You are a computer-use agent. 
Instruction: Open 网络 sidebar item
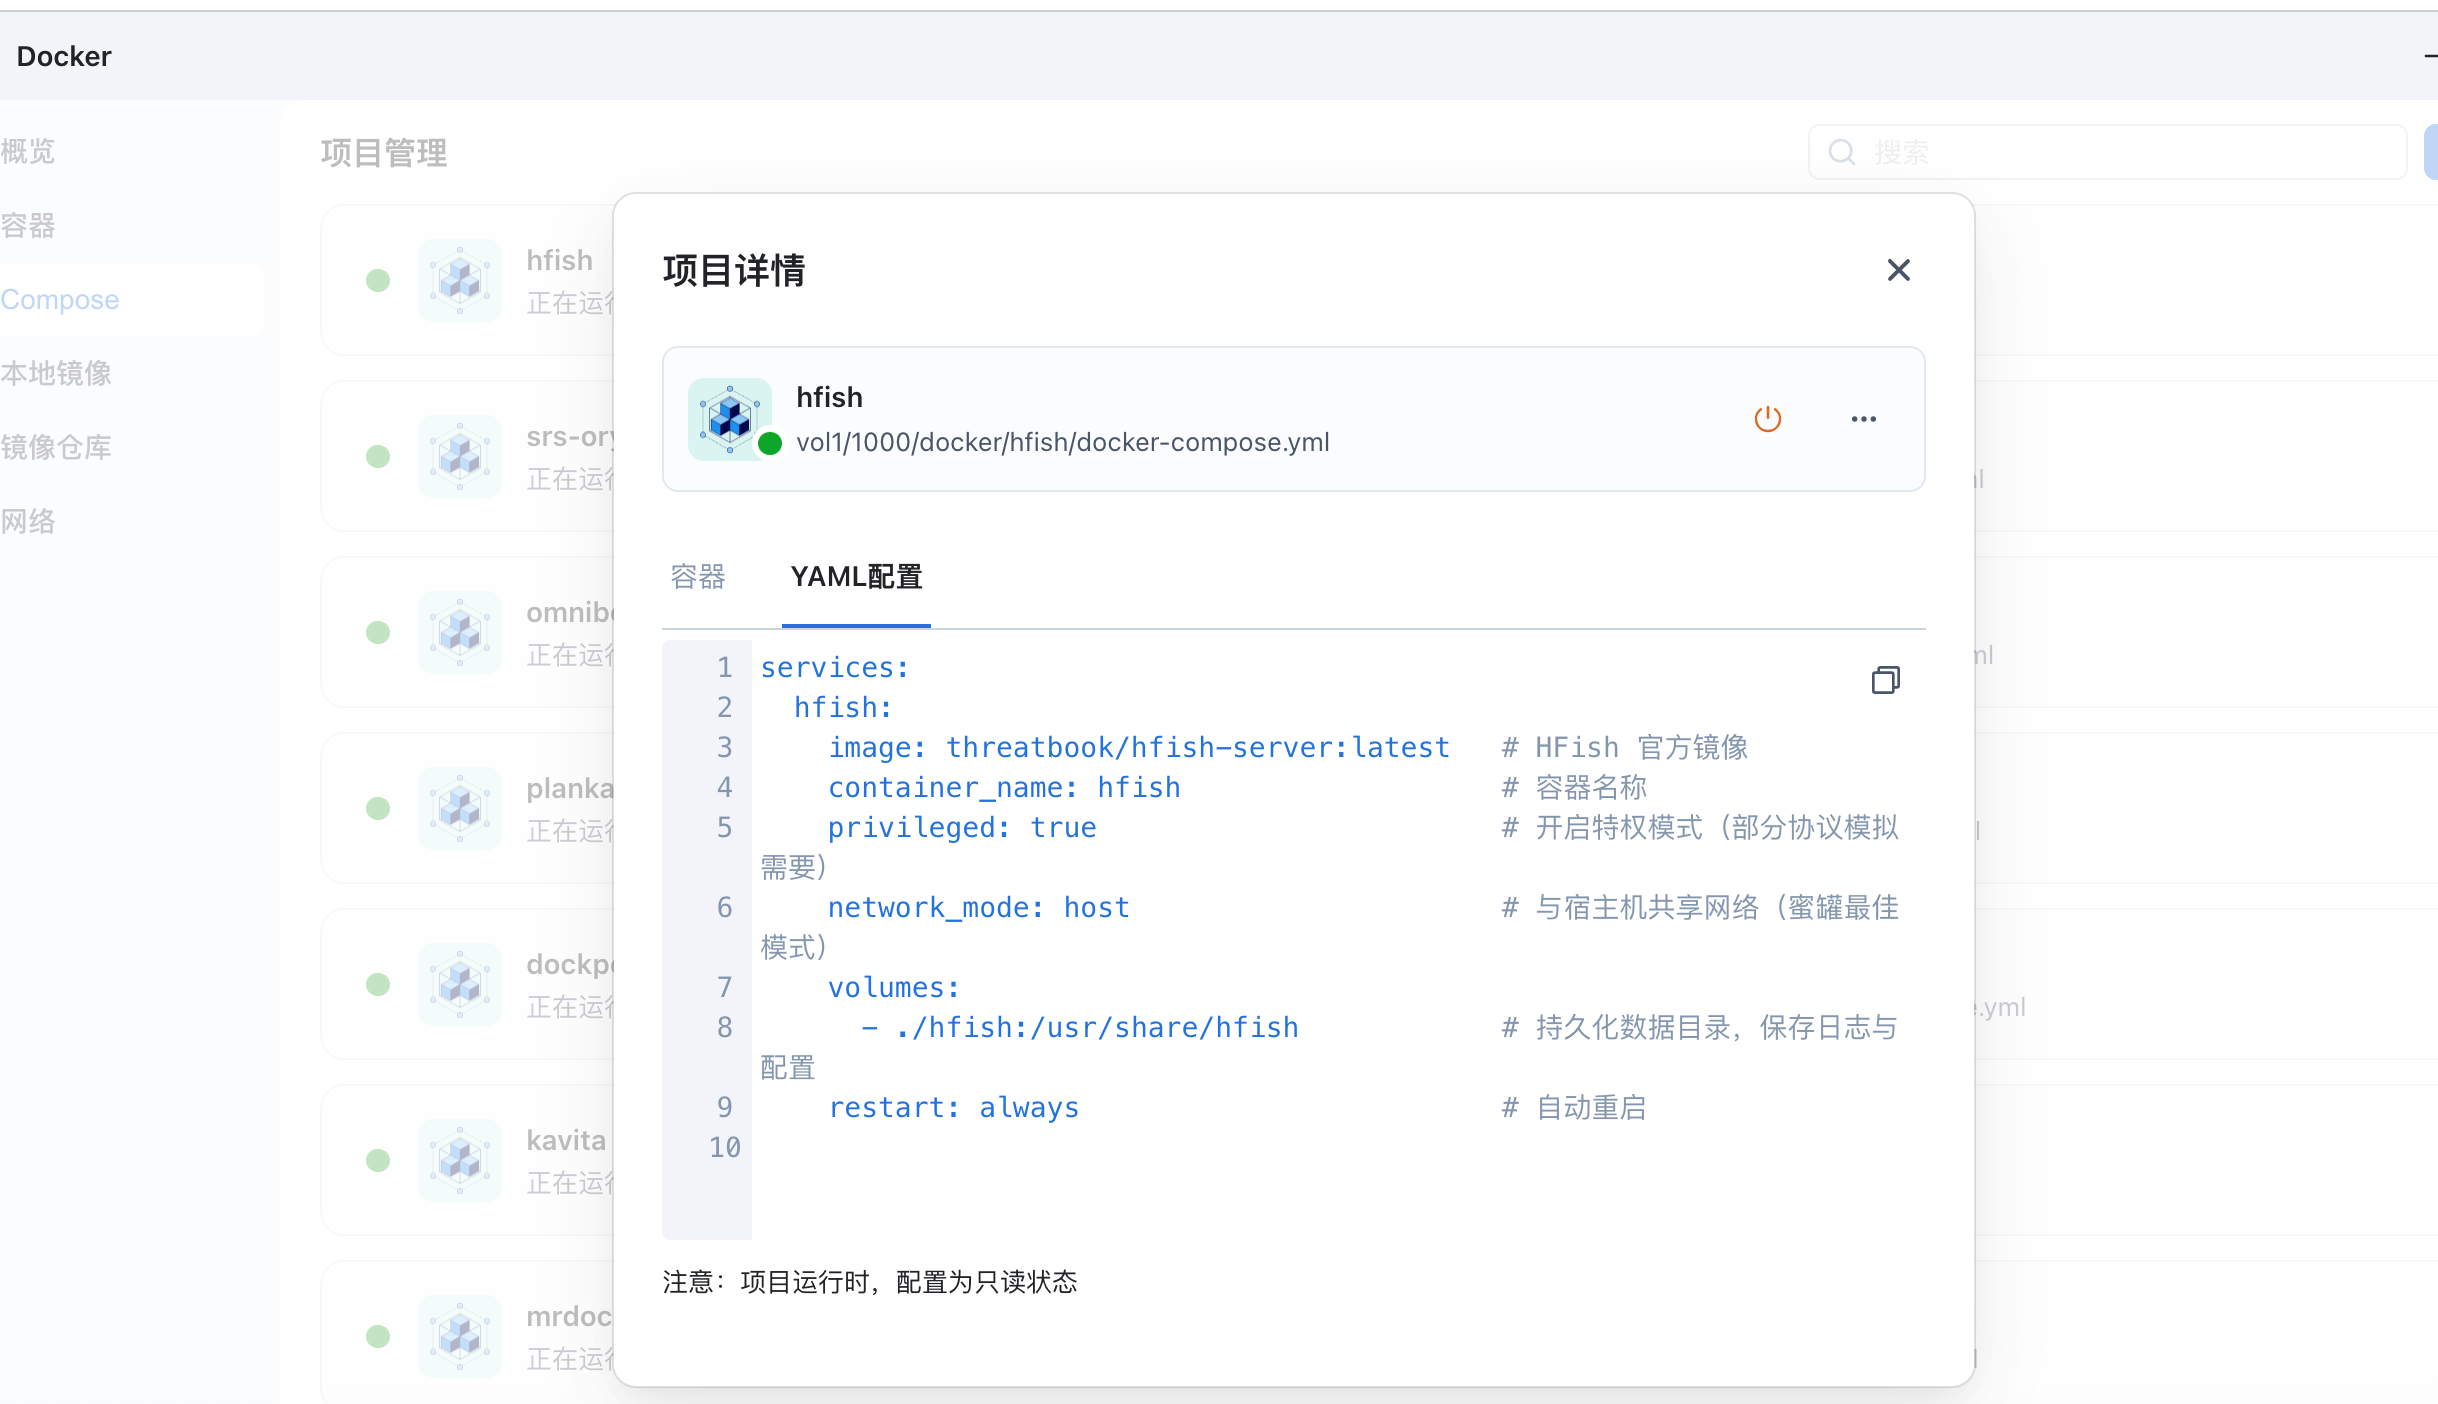pyautogui.click(x=28, y=521)
